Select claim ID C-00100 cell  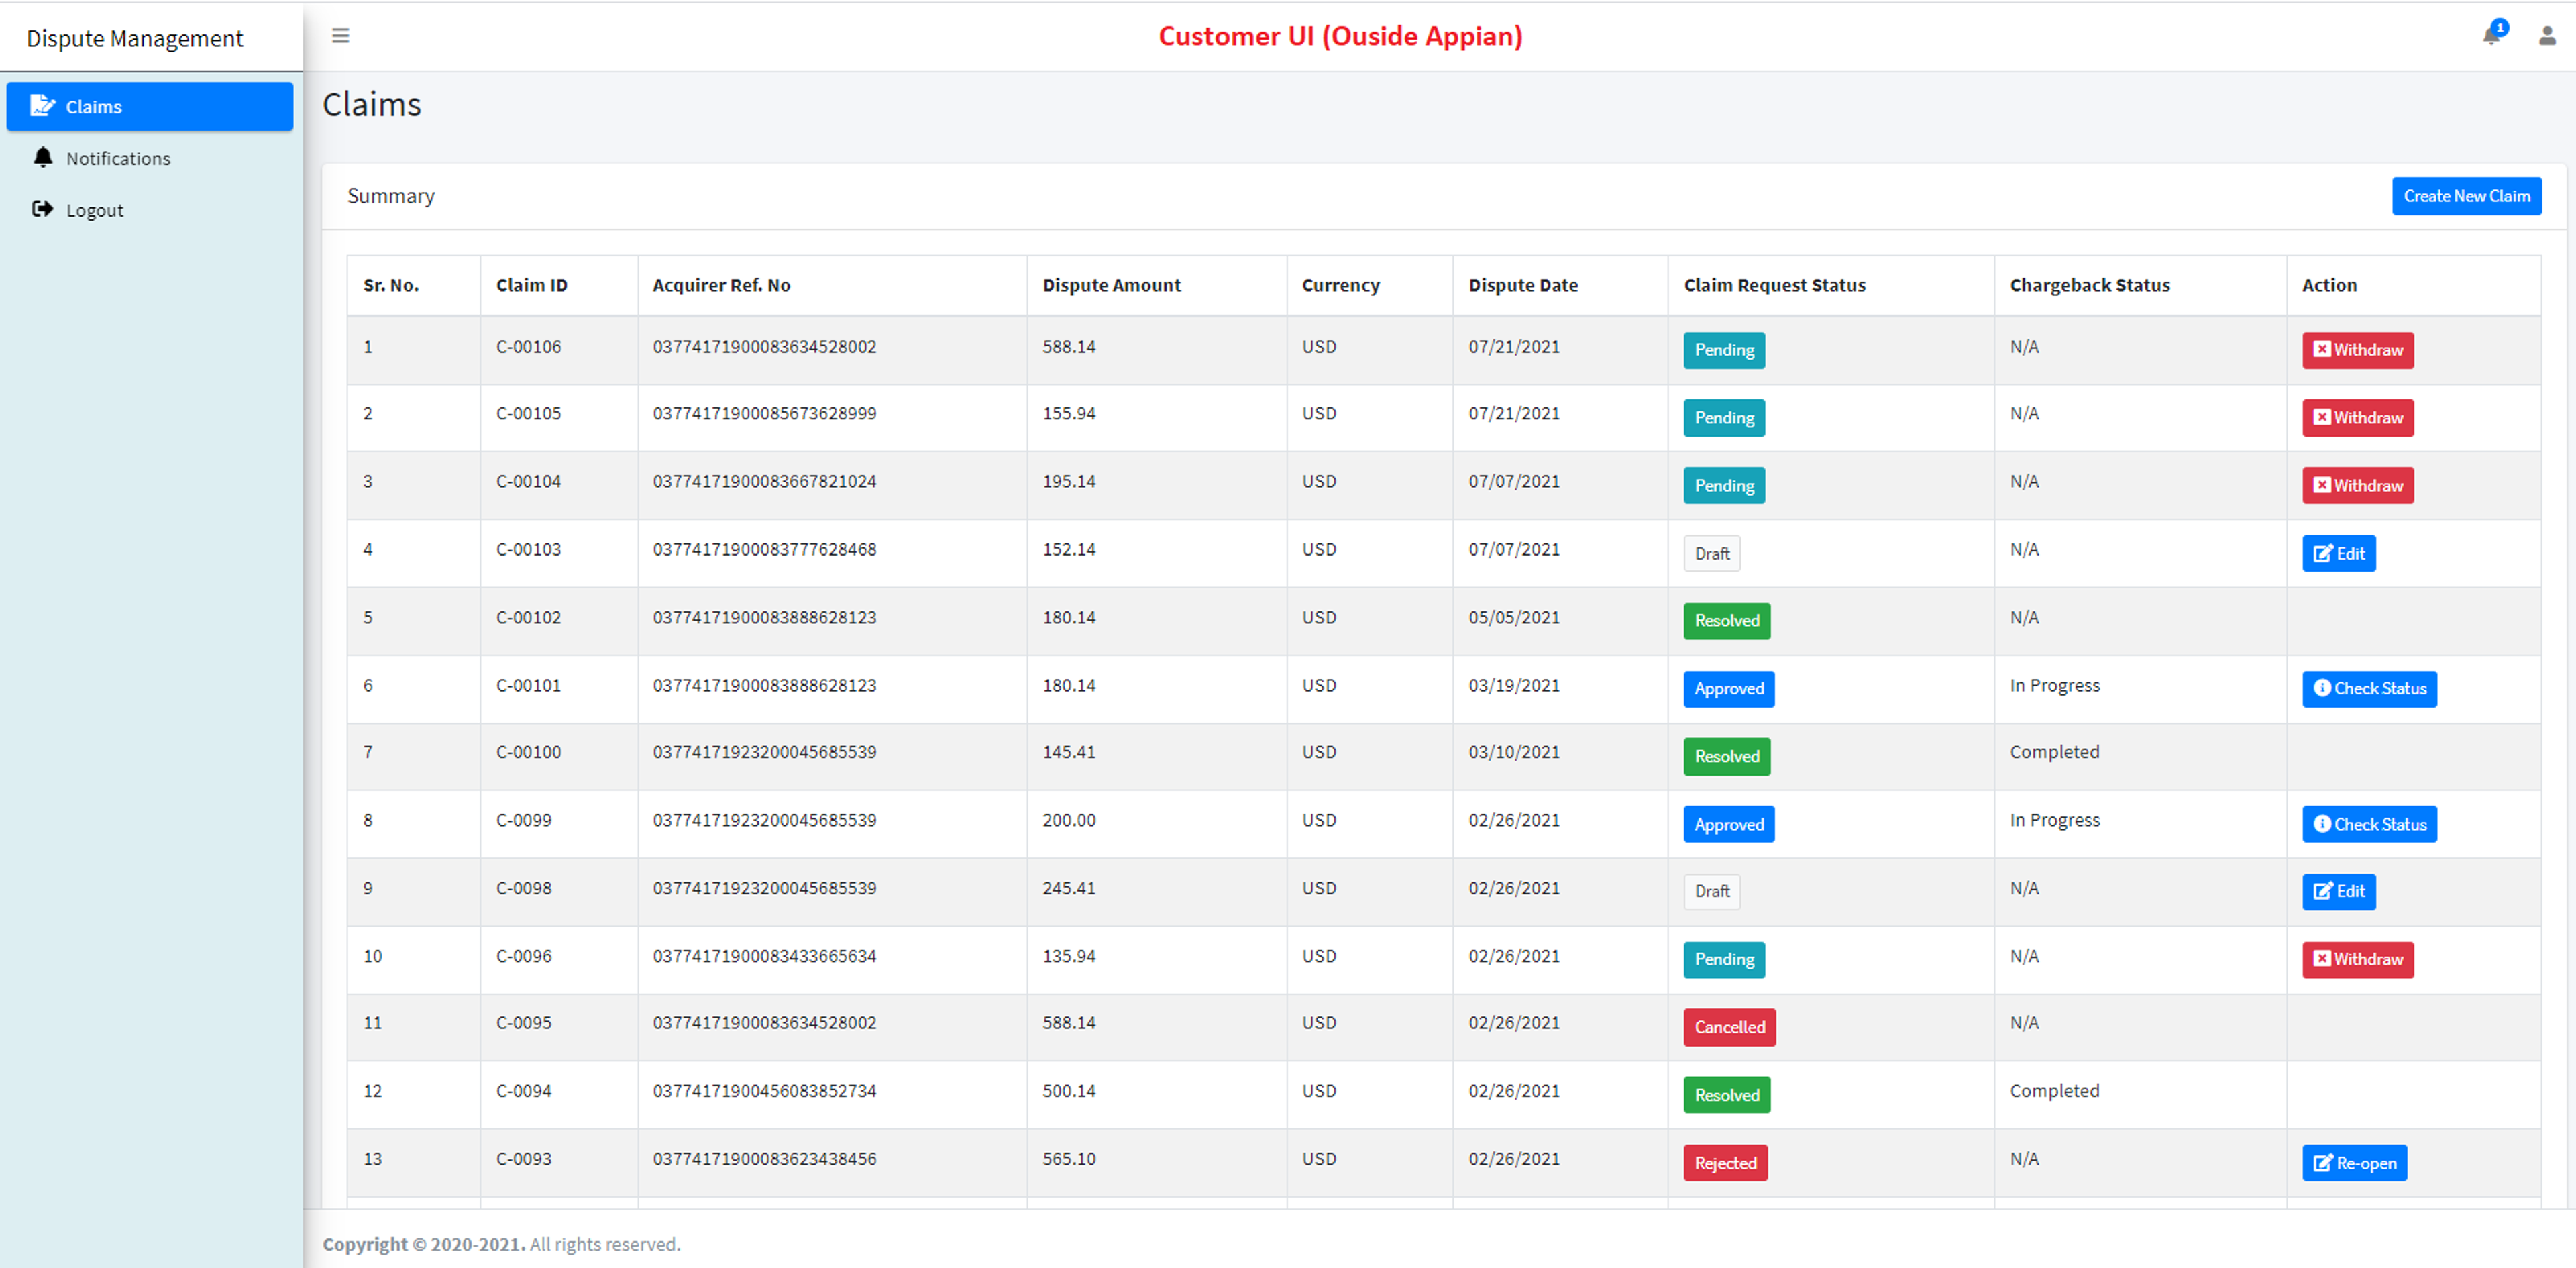point(528,752)
